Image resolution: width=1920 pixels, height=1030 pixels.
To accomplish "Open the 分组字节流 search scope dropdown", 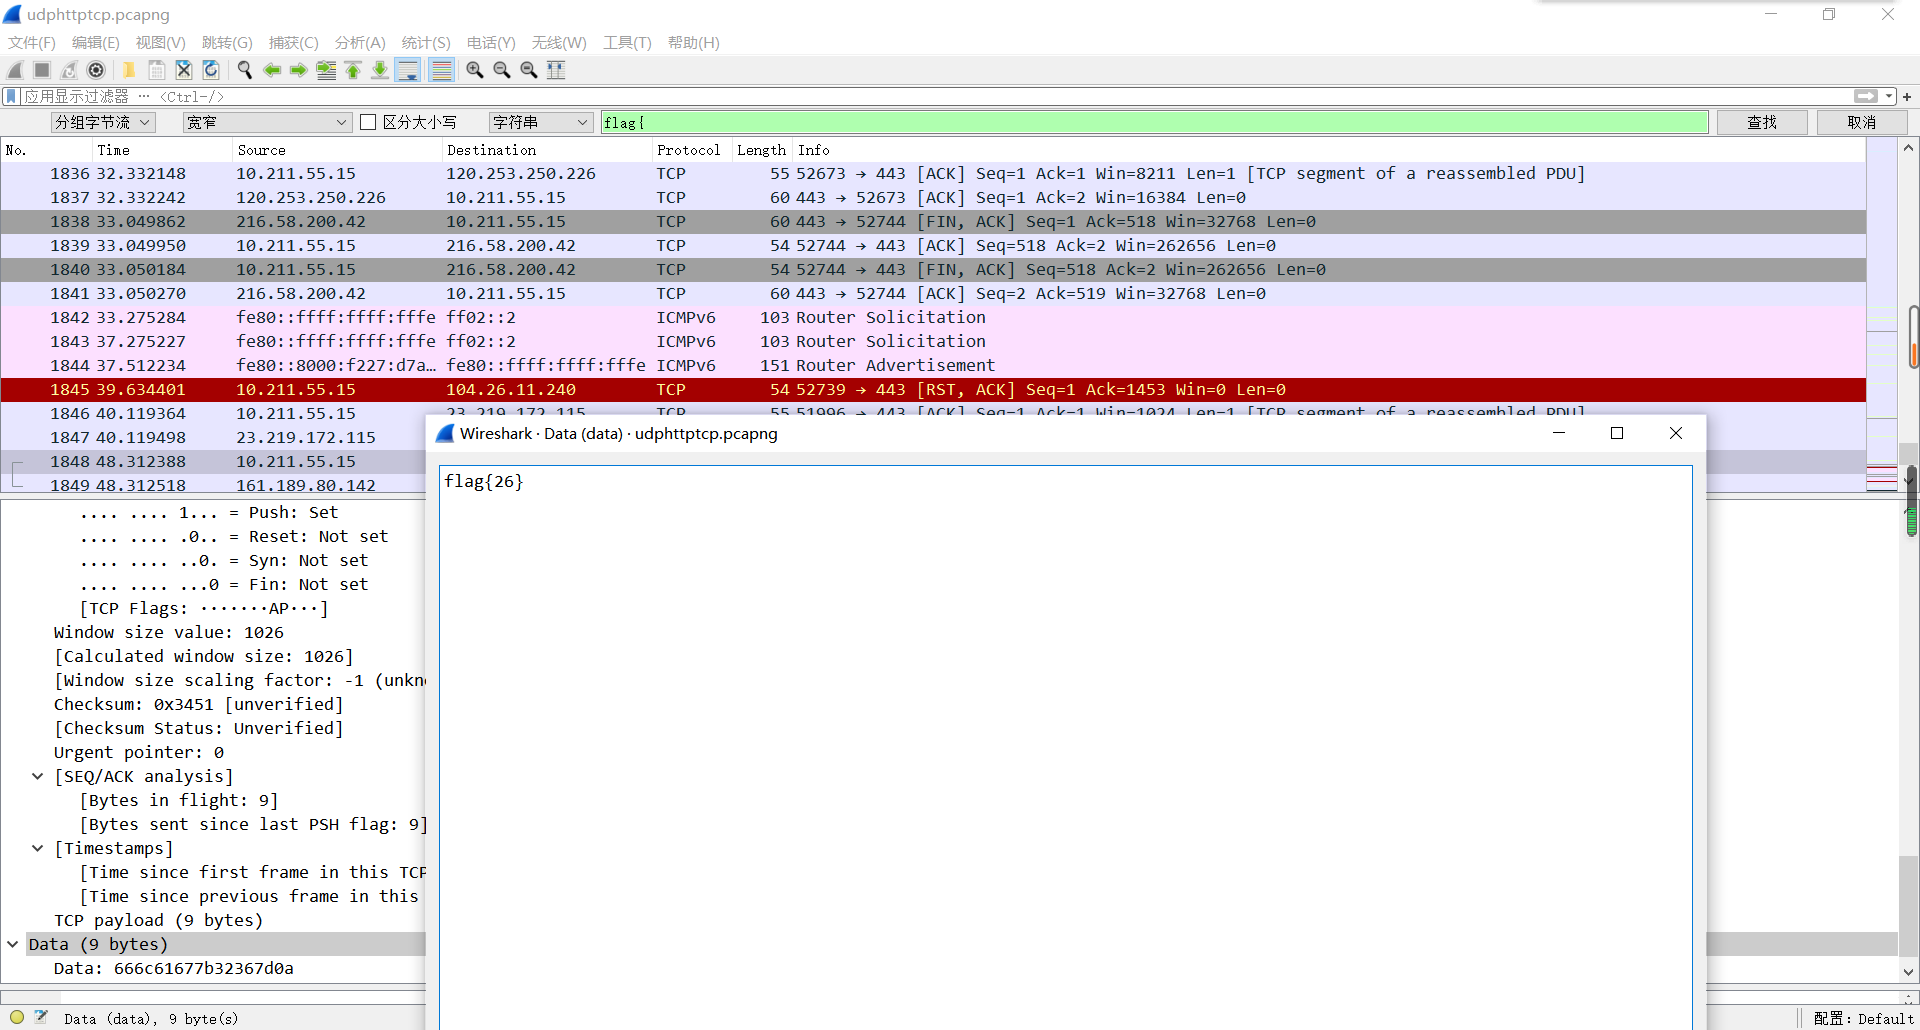I will tap(103, 122).
